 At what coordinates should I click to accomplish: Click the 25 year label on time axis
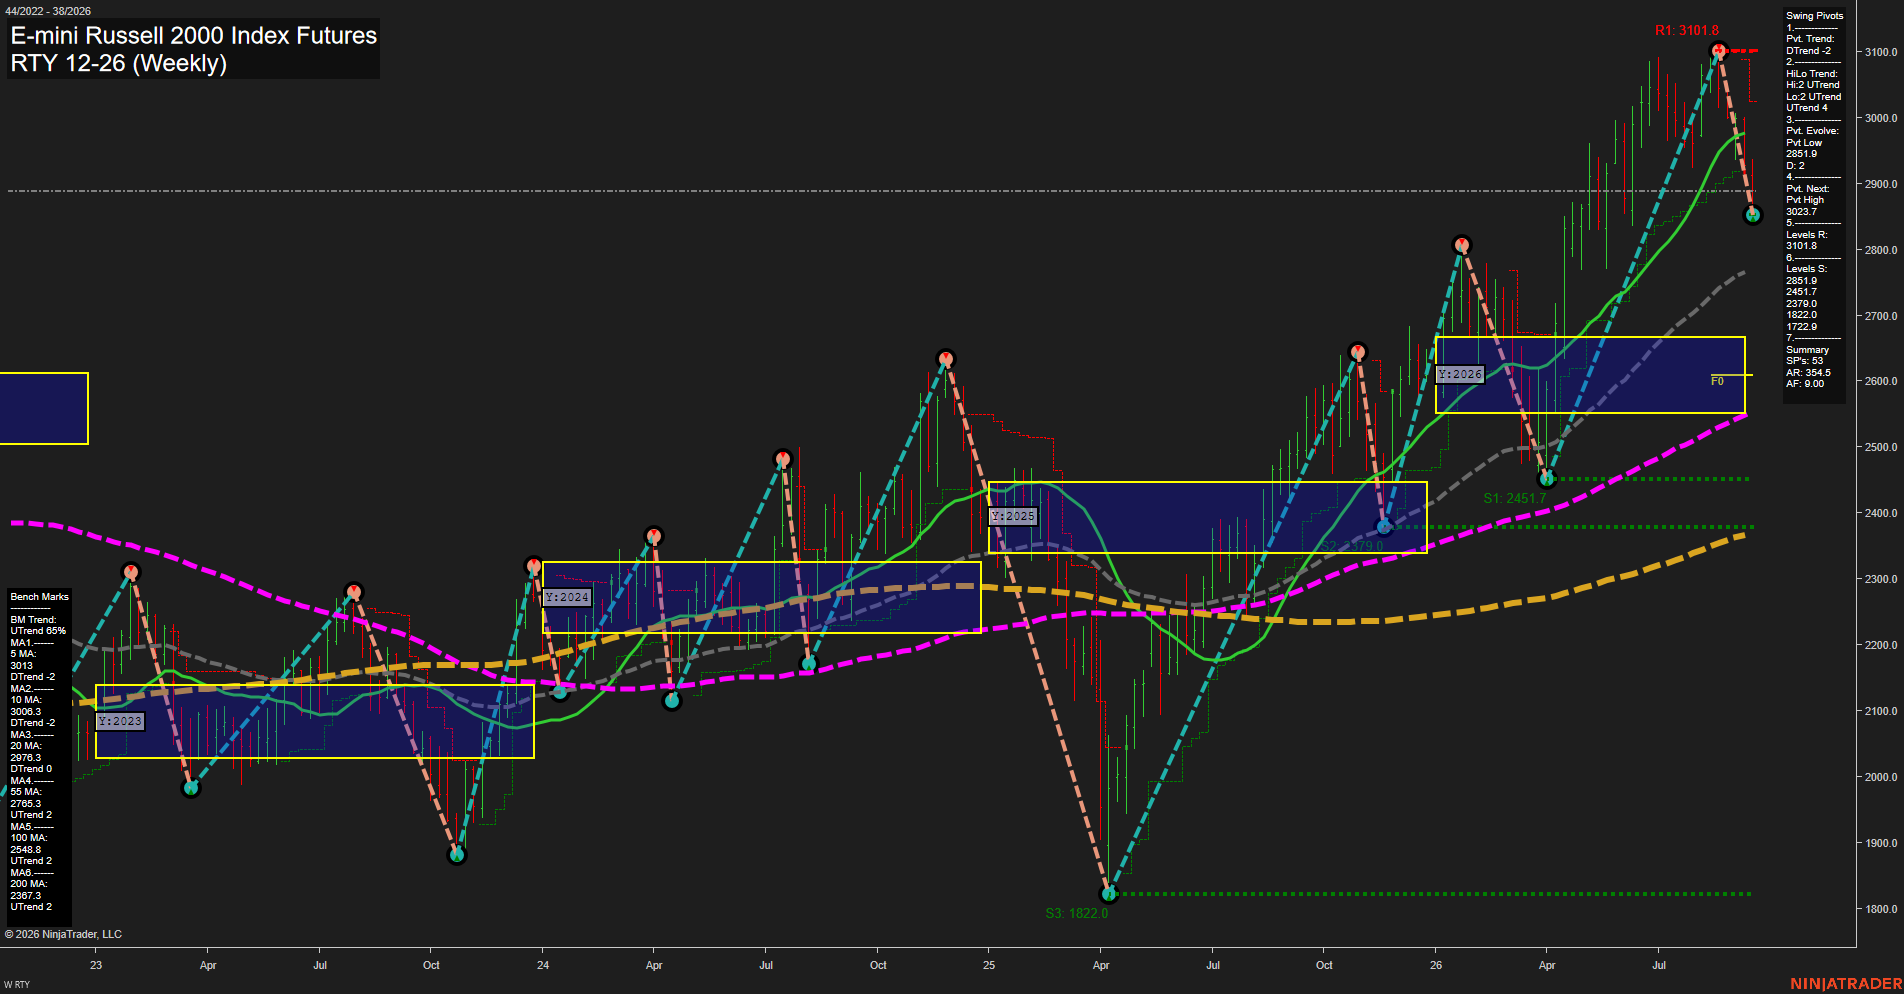989,965
